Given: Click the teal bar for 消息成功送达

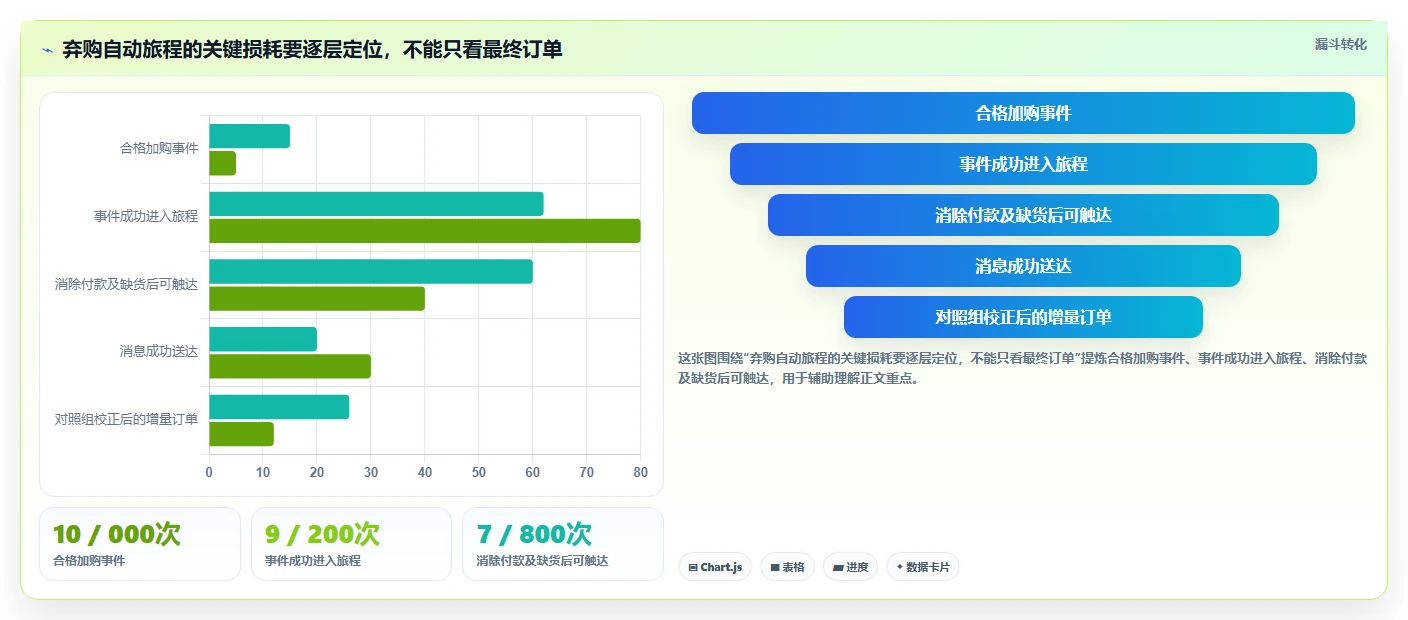Looking at the screenshot, I should [263, 339].
